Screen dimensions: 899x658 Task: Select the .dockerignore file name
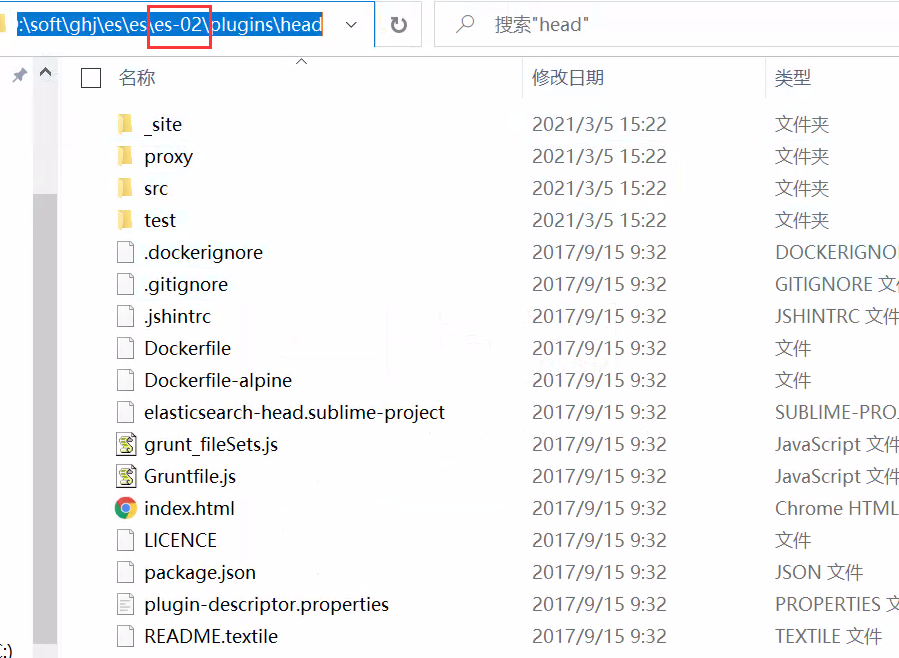(x=204, y=253)
